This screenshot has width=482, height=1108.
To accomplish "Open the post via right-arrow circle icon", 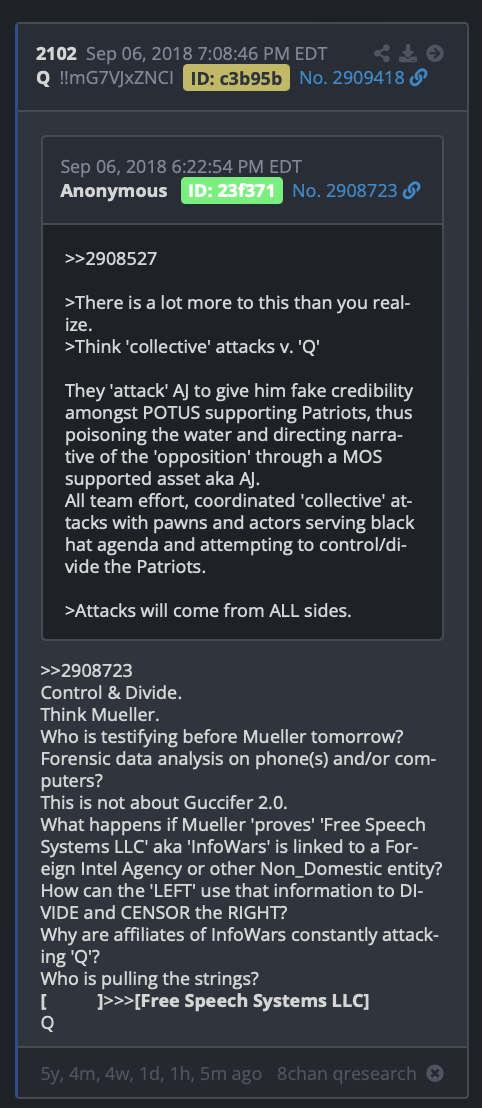I will [x=435, y=53].
